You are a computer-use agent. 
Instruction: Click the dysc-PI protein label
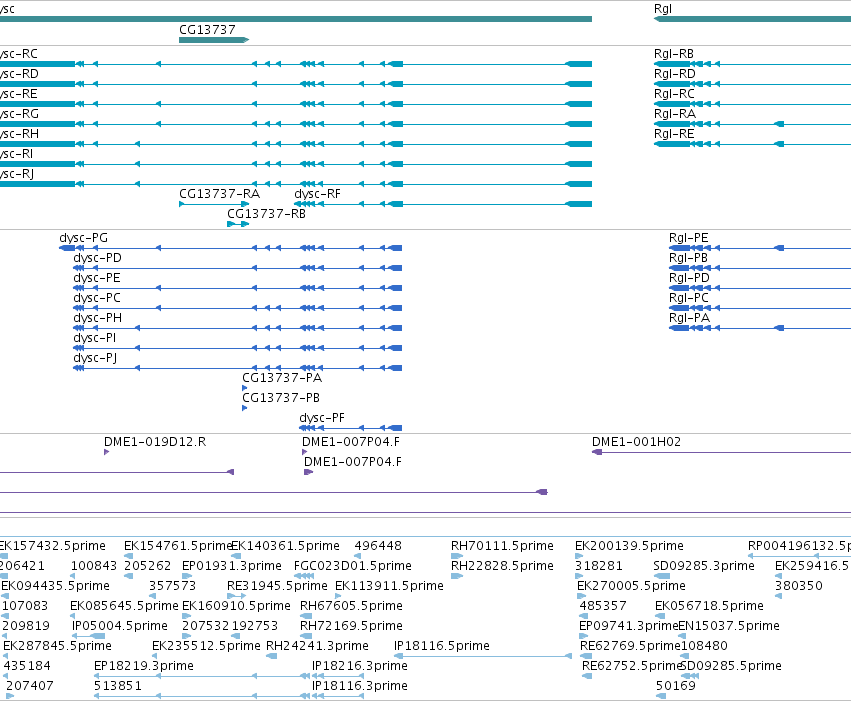click(x=94, y=338)
